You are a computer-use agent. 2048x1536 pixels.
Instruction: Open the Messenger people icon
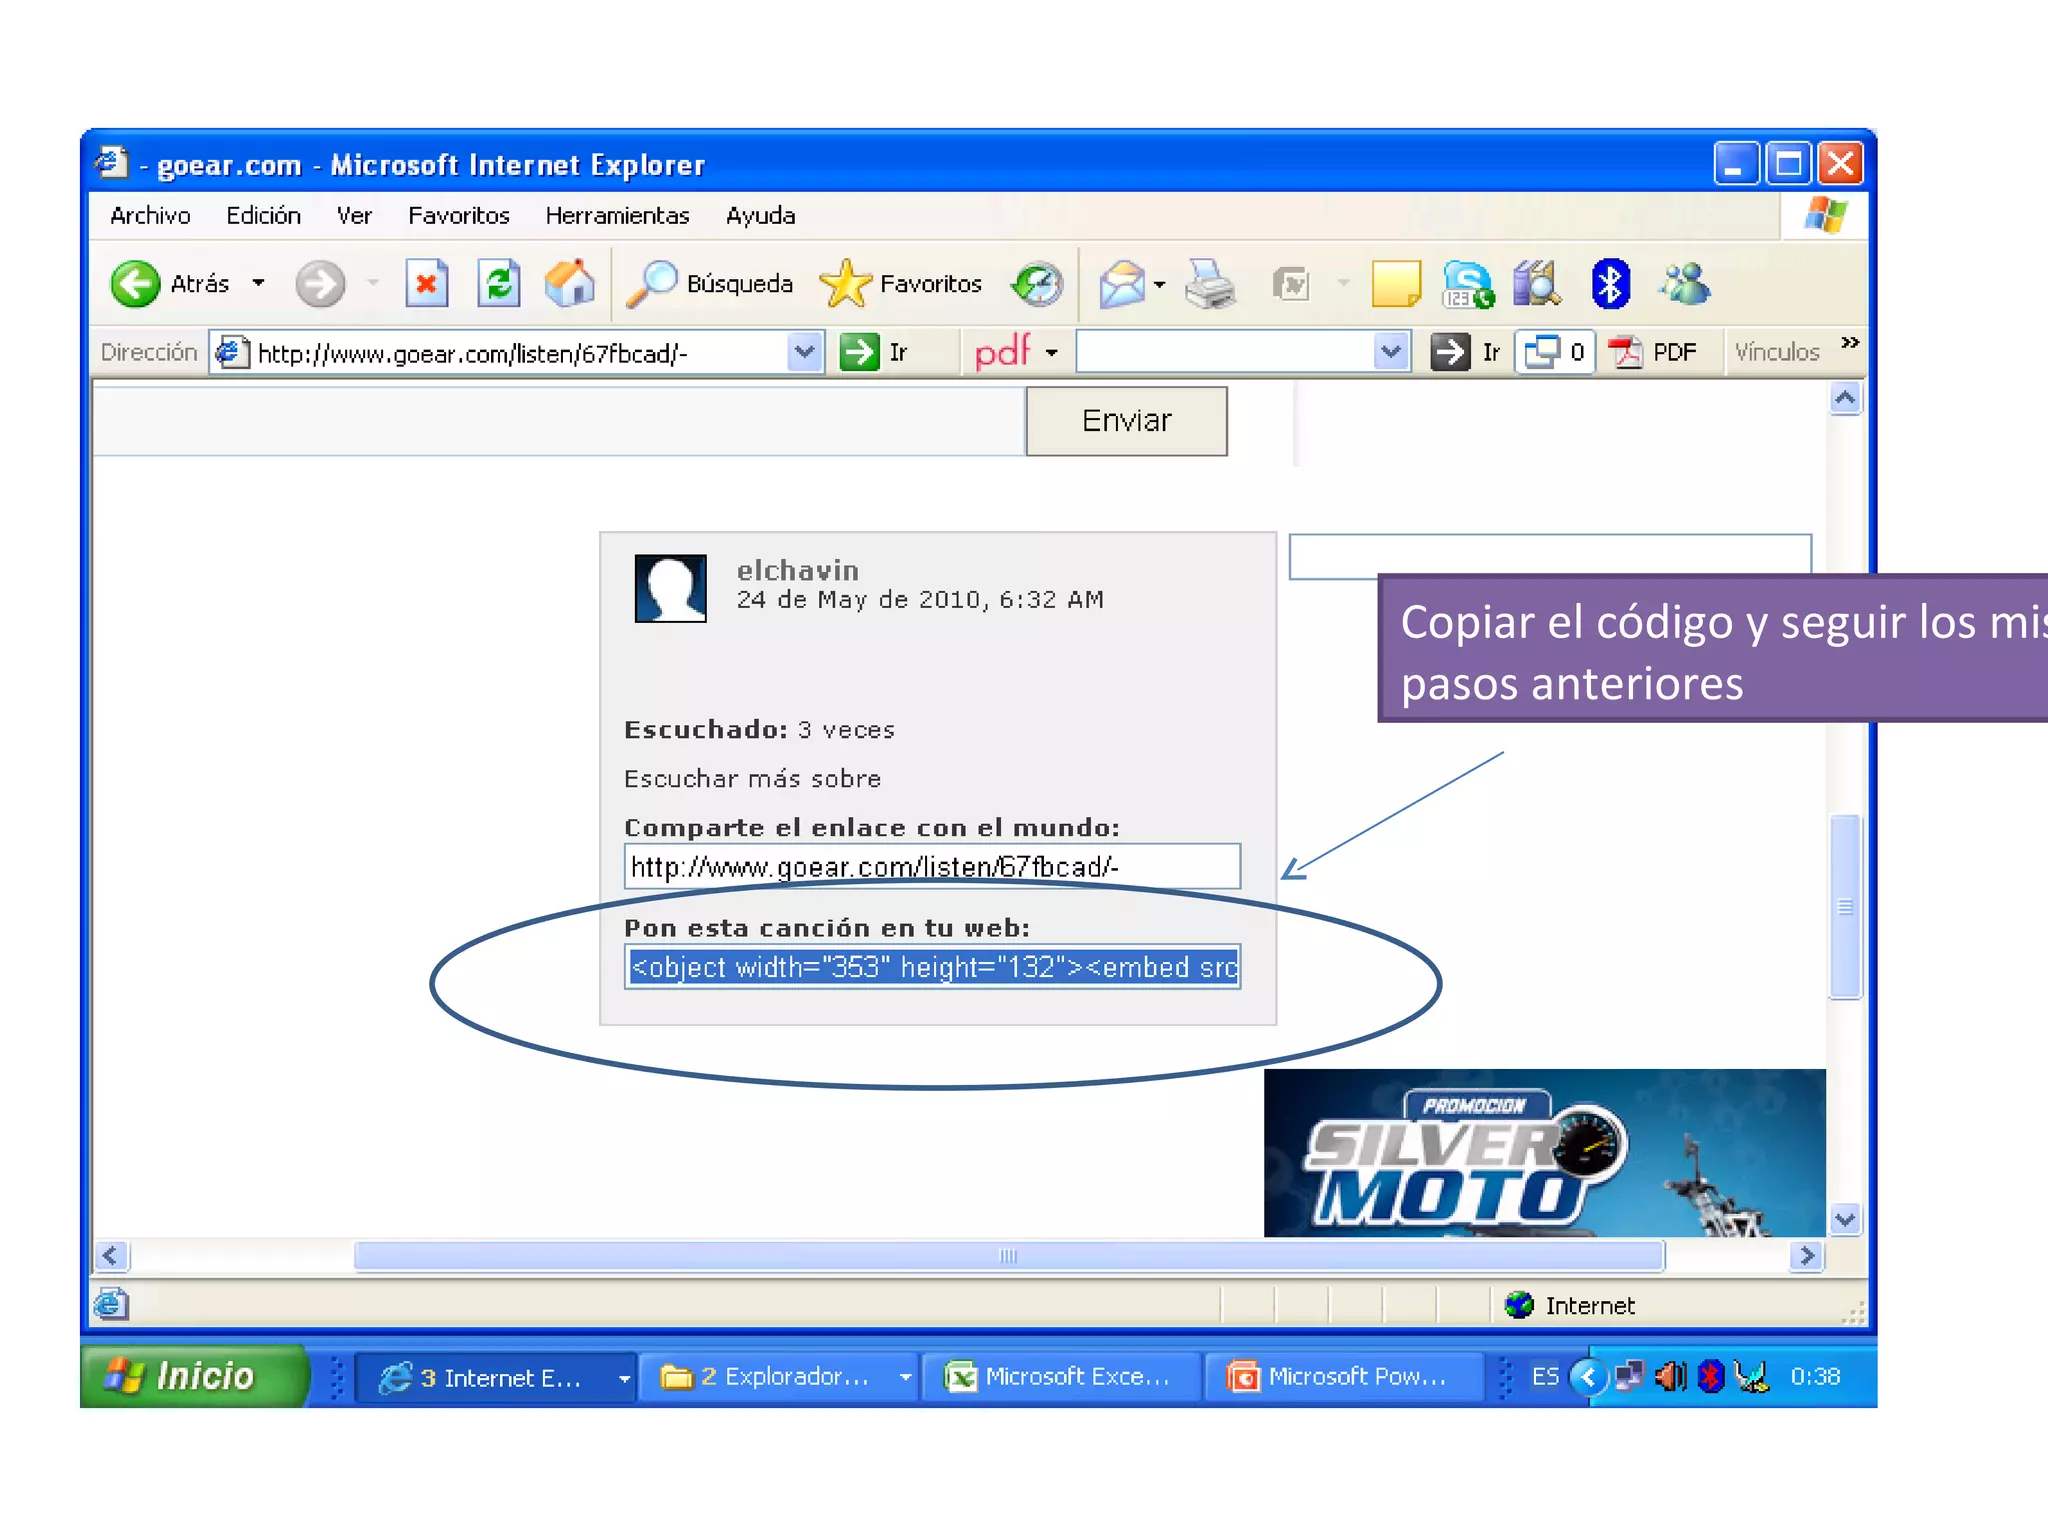click(x=1686, y=284)
